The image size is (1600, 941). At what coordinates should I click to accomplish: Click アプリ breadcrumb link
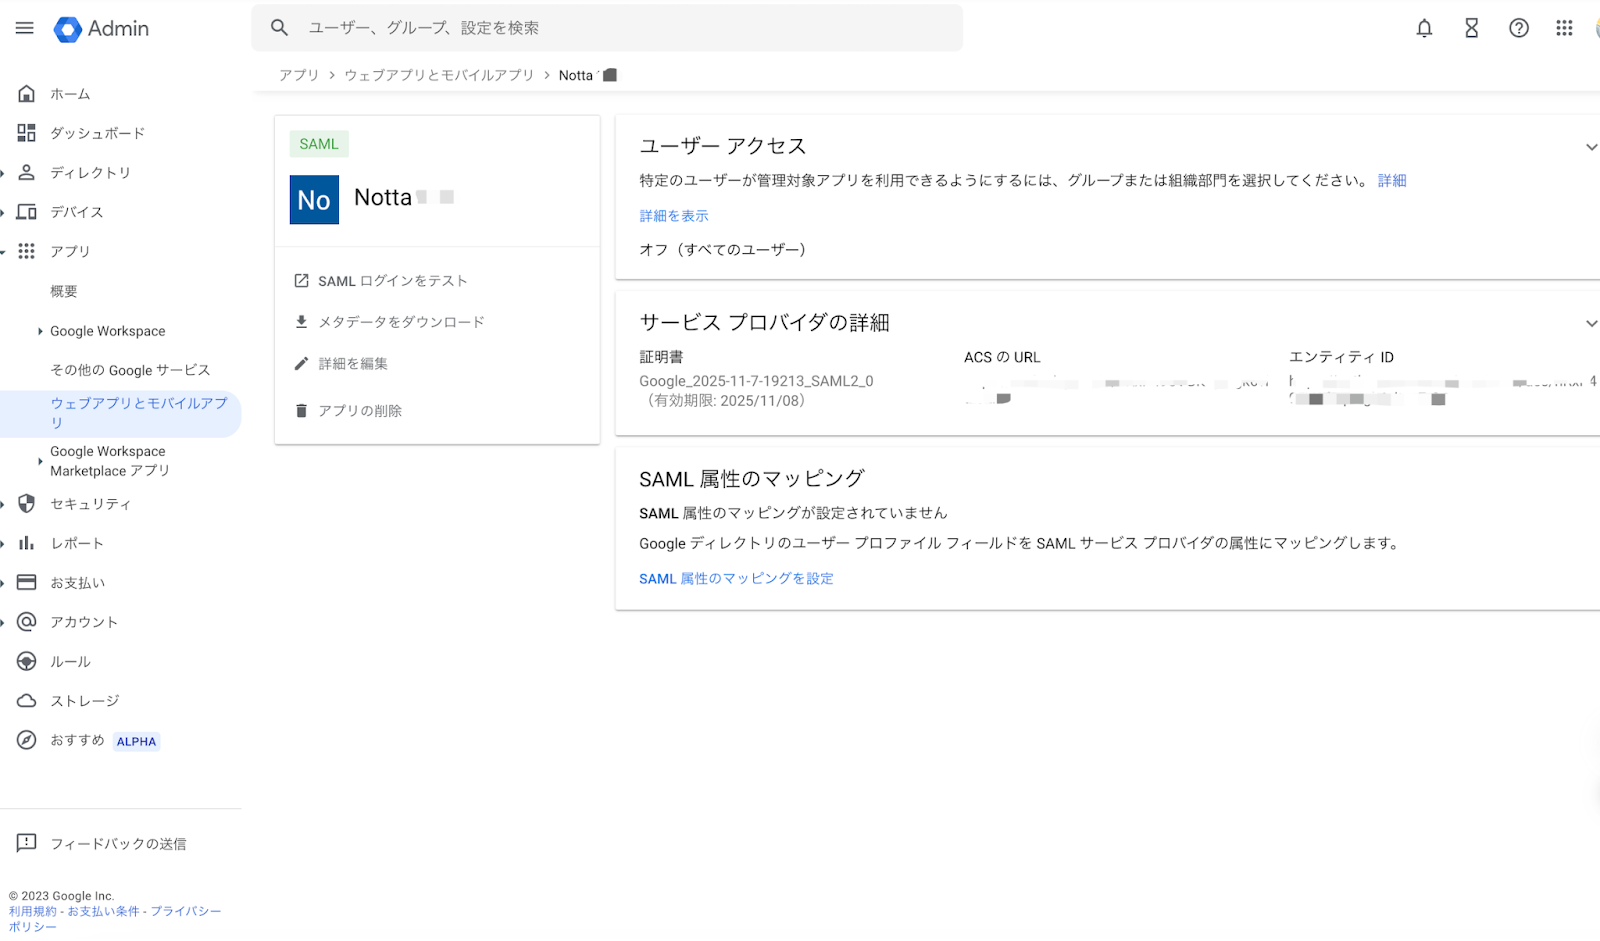point(299,75)
